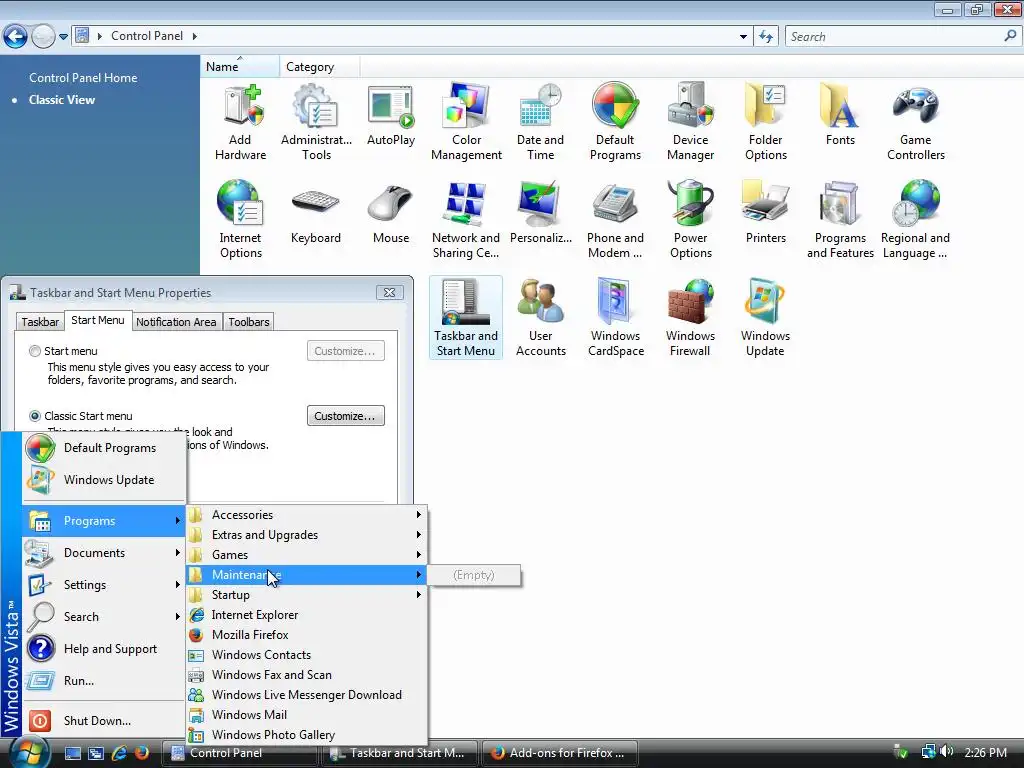1024x768 pixels.
Task: Open Color Management icon
Action: pos(466,123)
